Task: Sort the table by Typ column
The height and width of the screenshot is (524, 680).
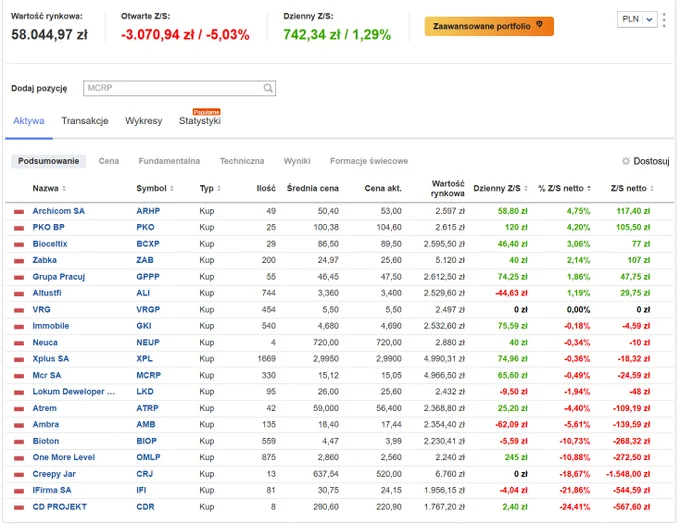Action: coord(210,188)
